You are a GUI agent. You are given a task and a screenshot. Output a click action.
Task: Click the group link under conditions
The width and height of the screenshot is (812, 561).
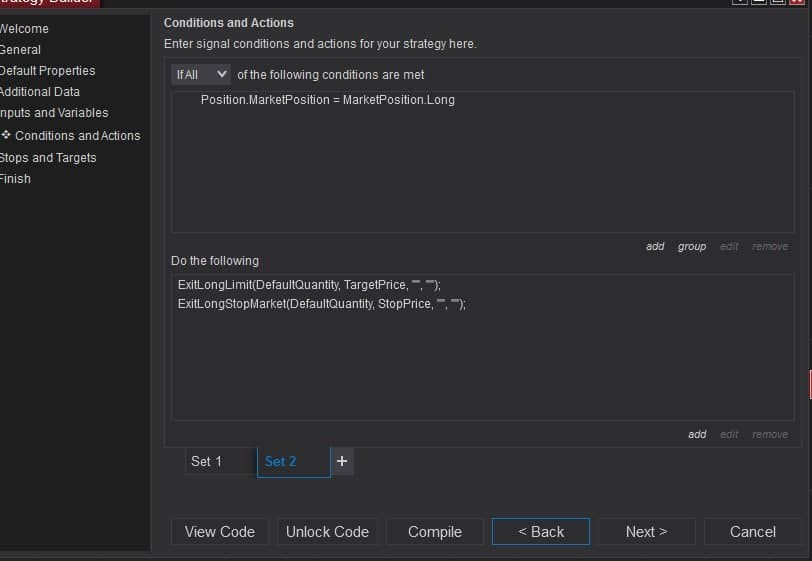point(692,246)
